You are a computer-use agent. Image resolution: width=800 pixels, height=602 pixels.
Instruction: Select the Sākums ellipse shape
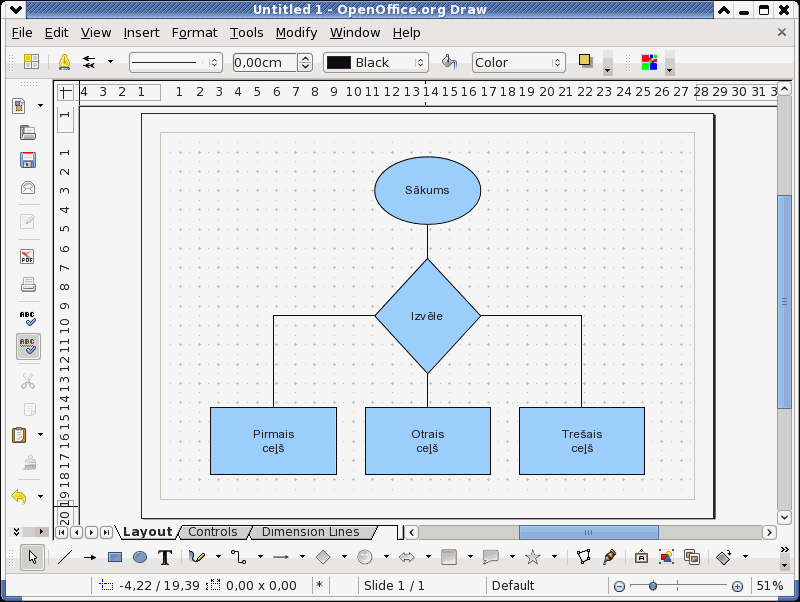[x=428, y=190]
